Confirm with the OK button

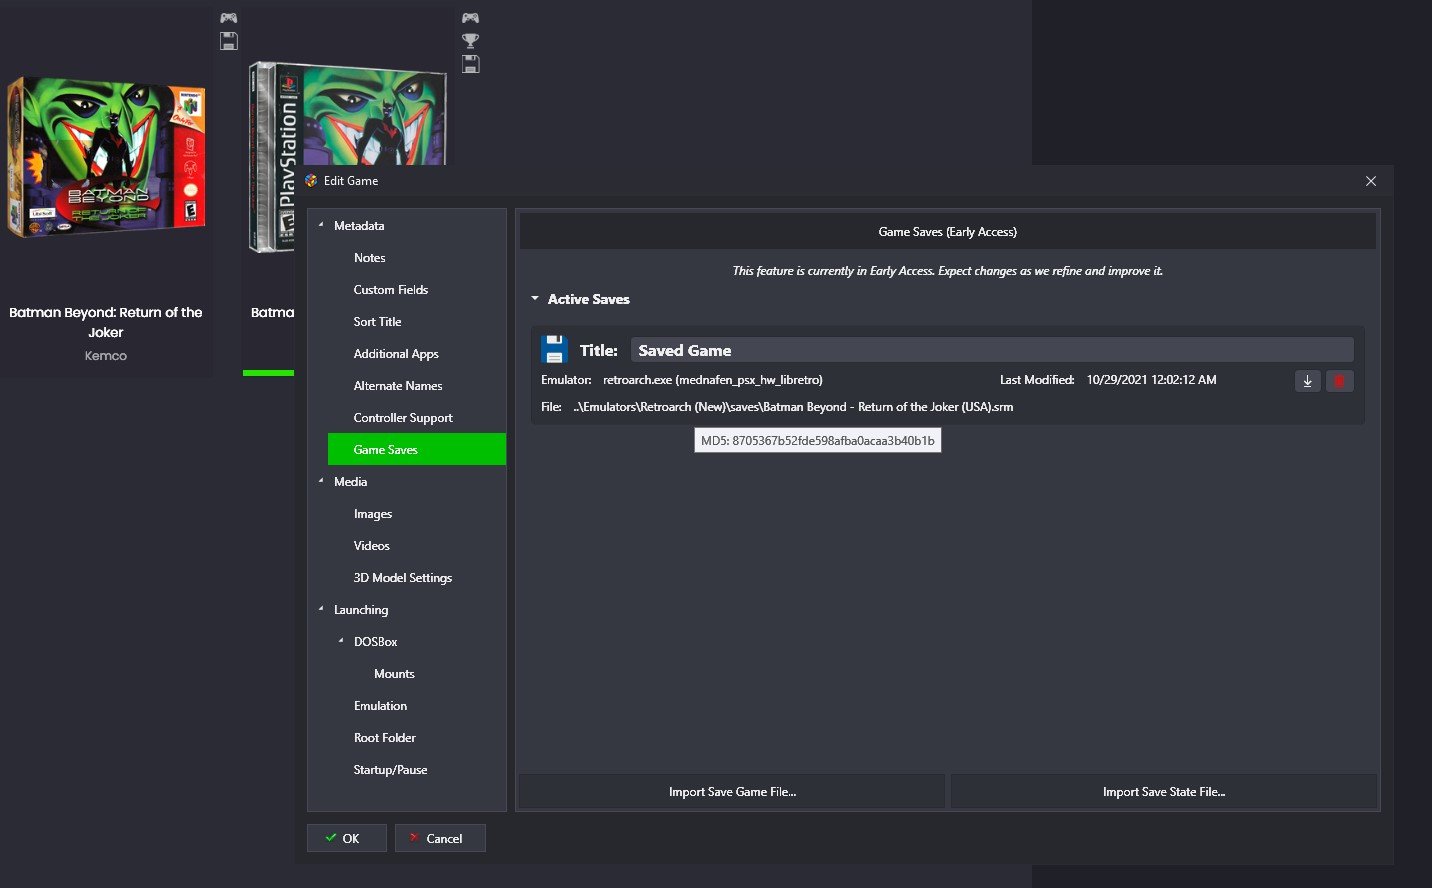coord(346,838)
